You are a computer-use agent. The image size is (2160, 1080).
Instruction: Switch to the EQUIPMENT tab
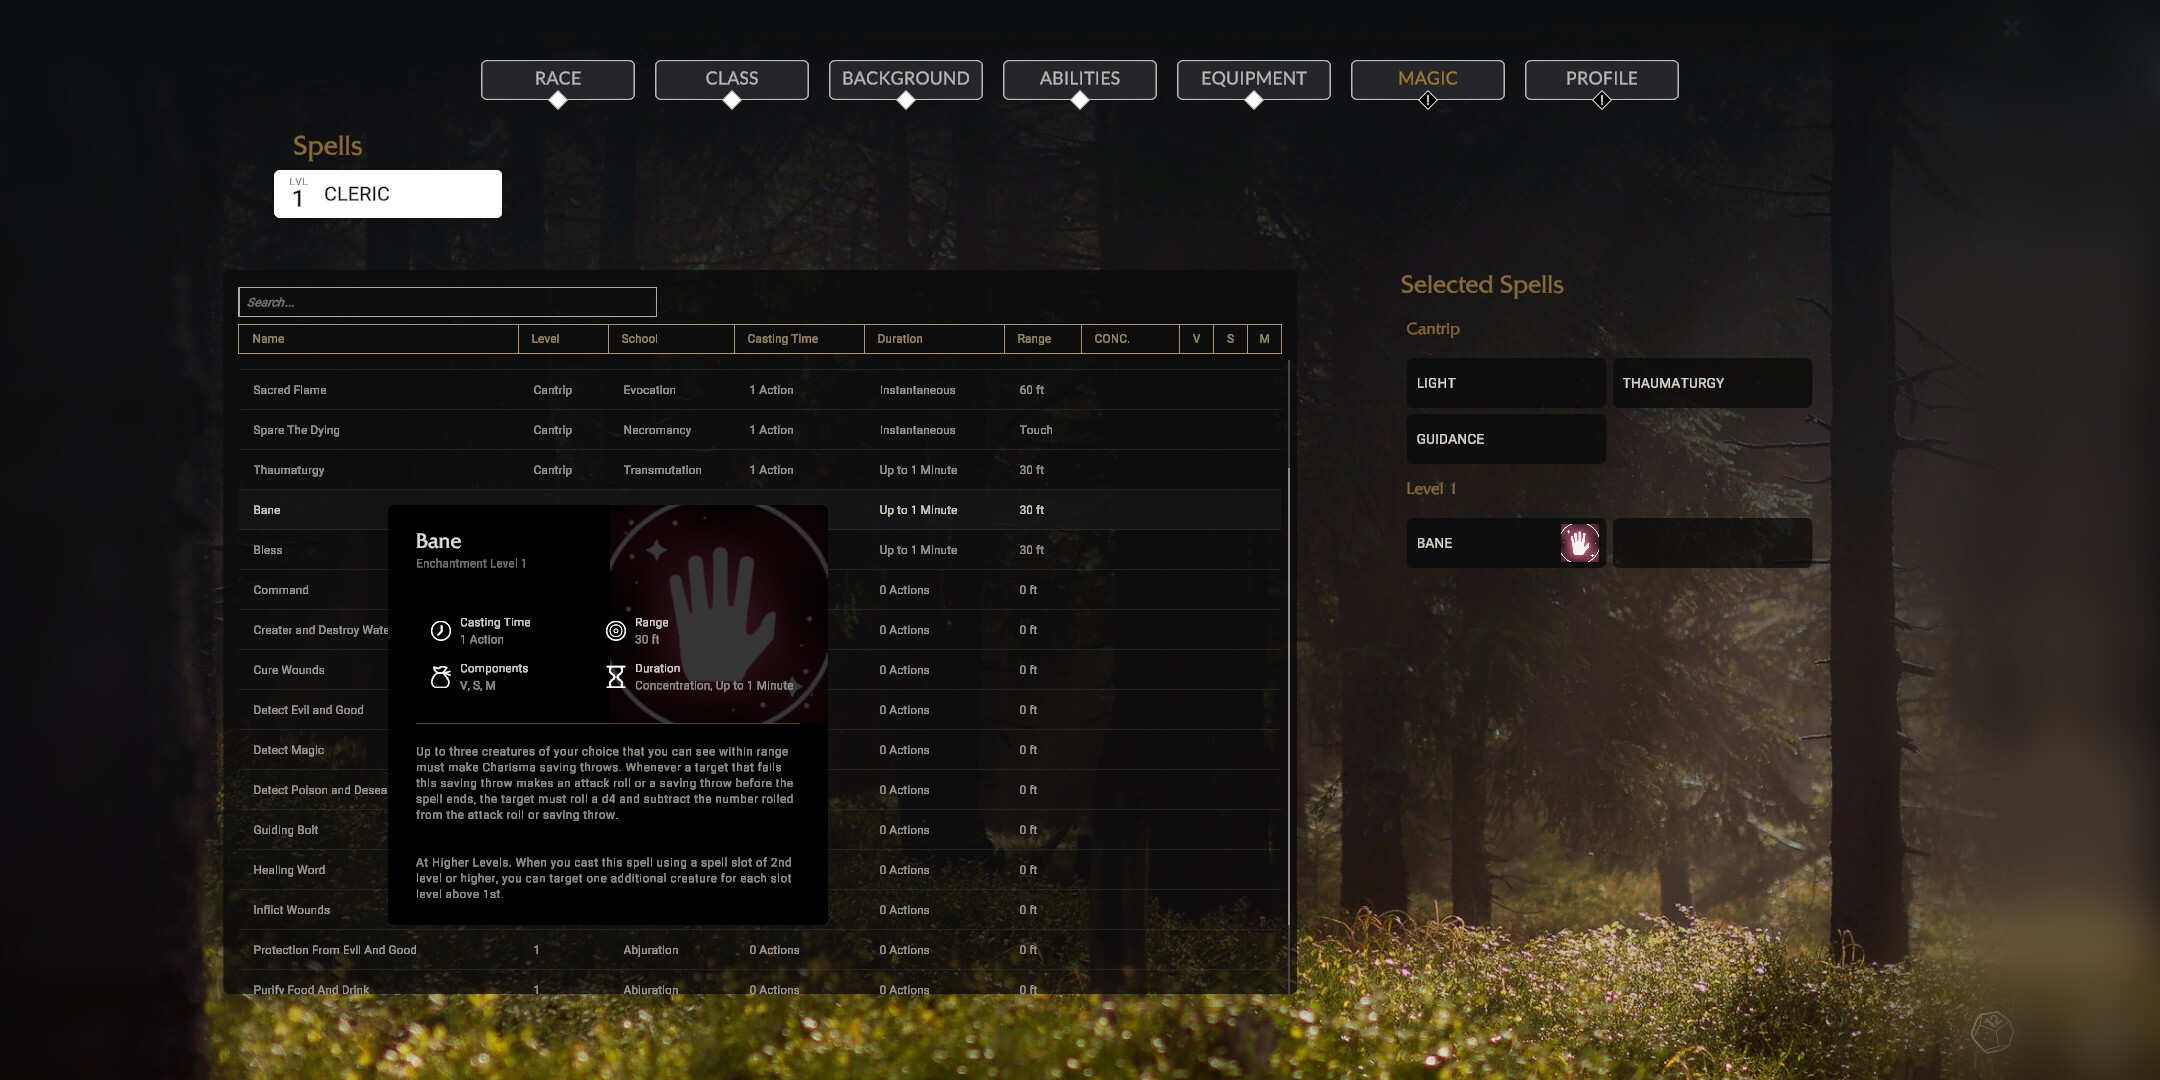pyautogui.click(x=1254, y=79)
